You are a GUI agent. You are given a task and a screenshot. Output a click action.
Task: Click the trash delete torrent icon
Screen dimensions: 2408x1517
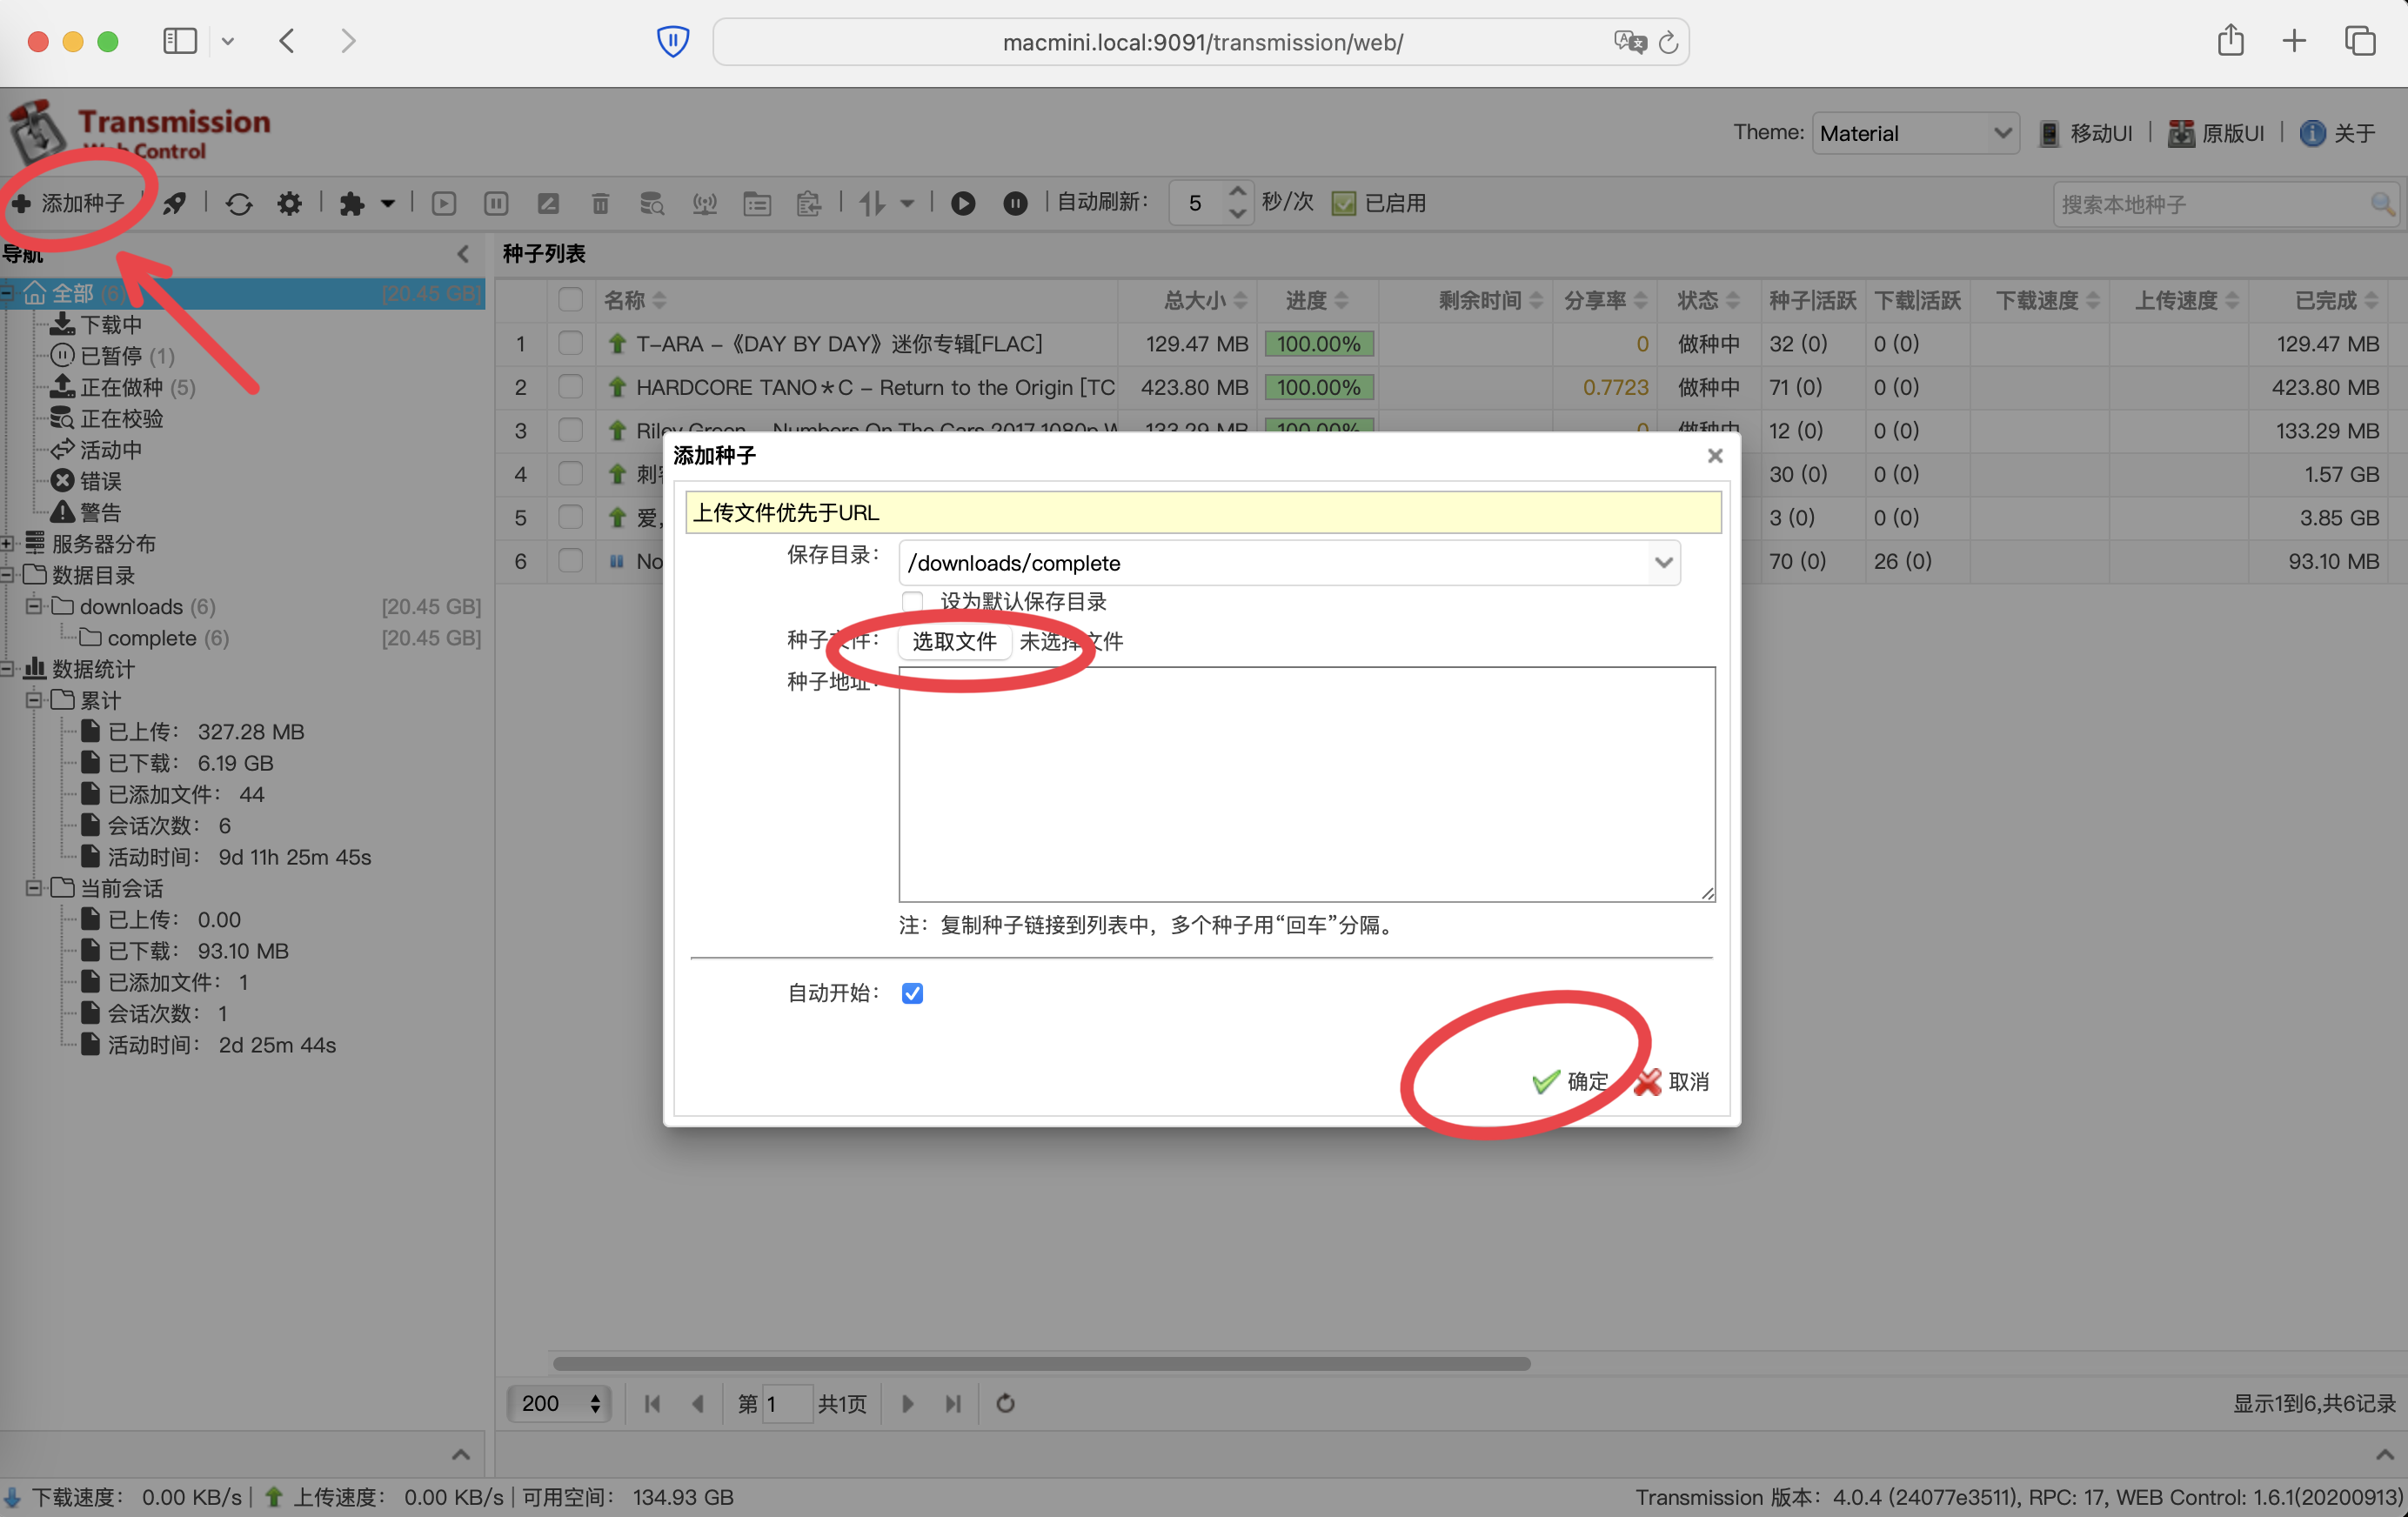(x=600, y=204)
